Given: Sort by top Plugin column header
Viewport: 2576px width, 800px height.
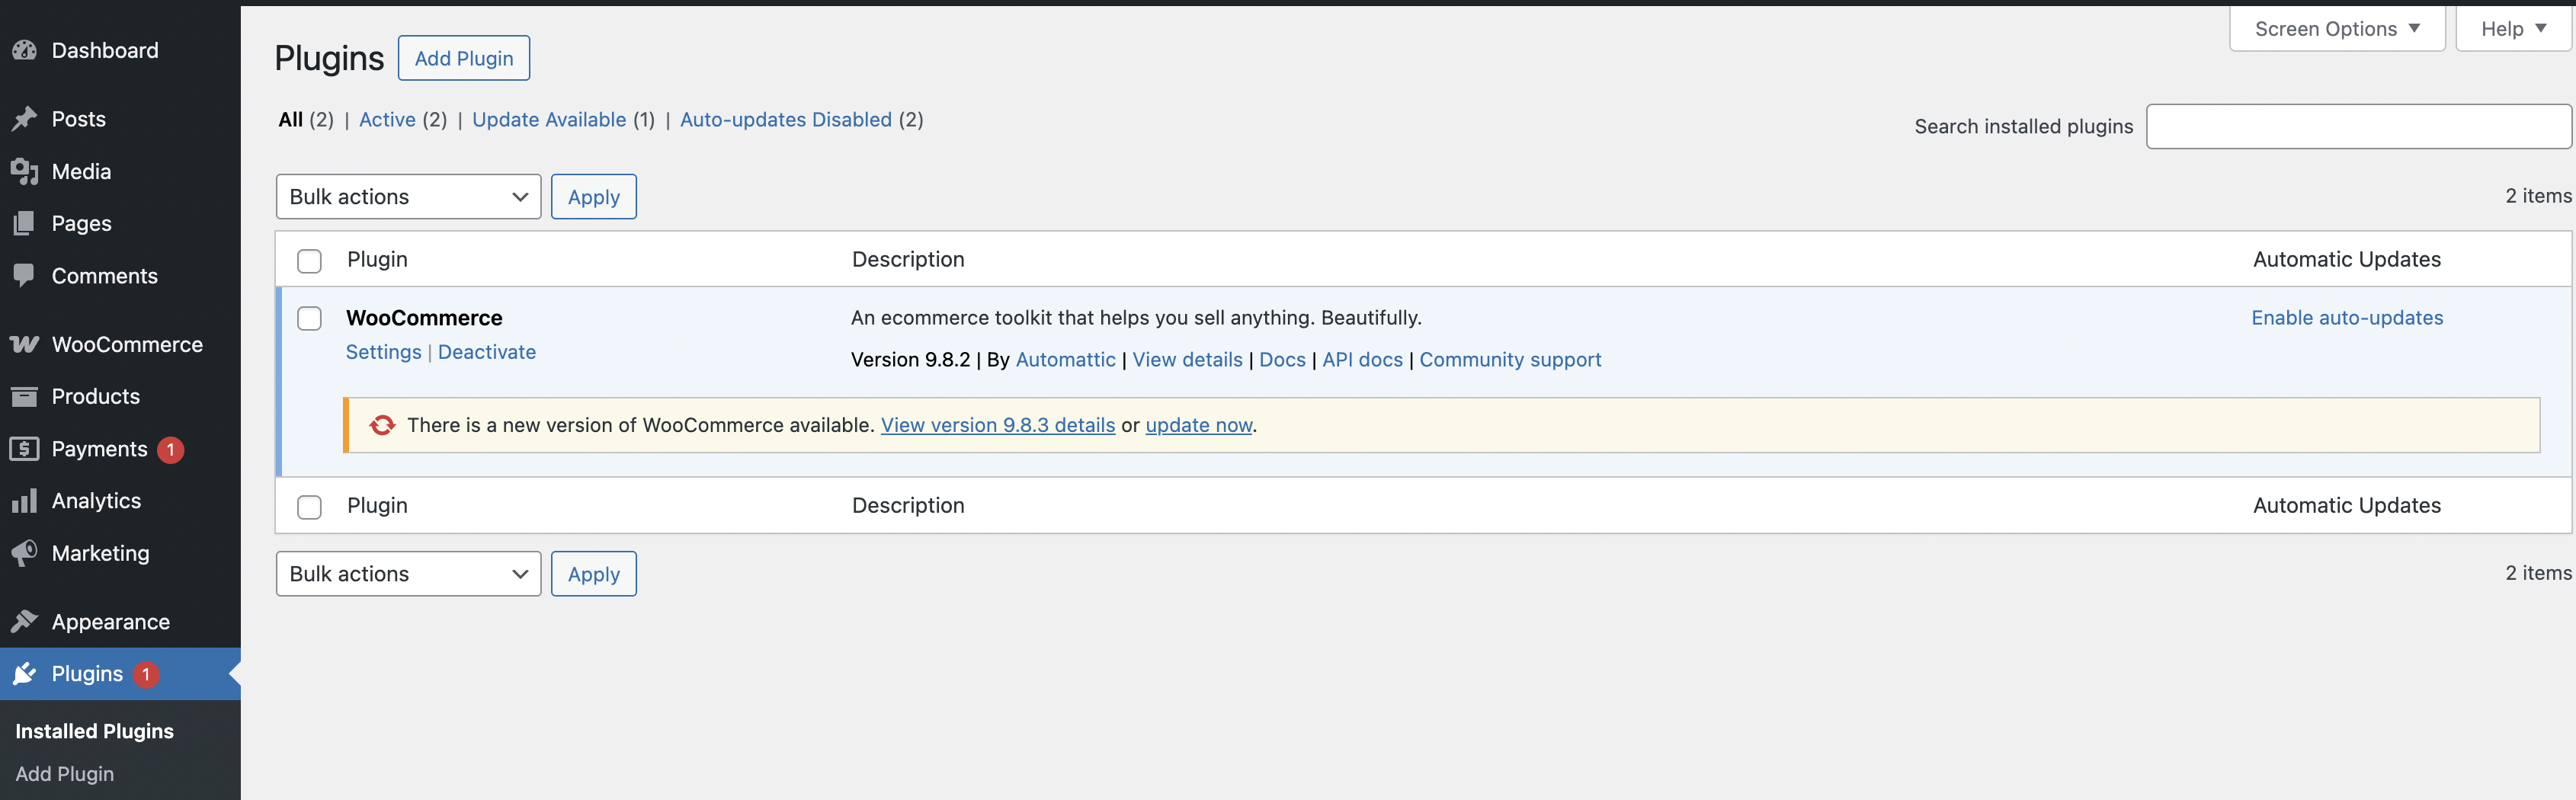Looking at the screenshot, I should click(x=377, y=260).
